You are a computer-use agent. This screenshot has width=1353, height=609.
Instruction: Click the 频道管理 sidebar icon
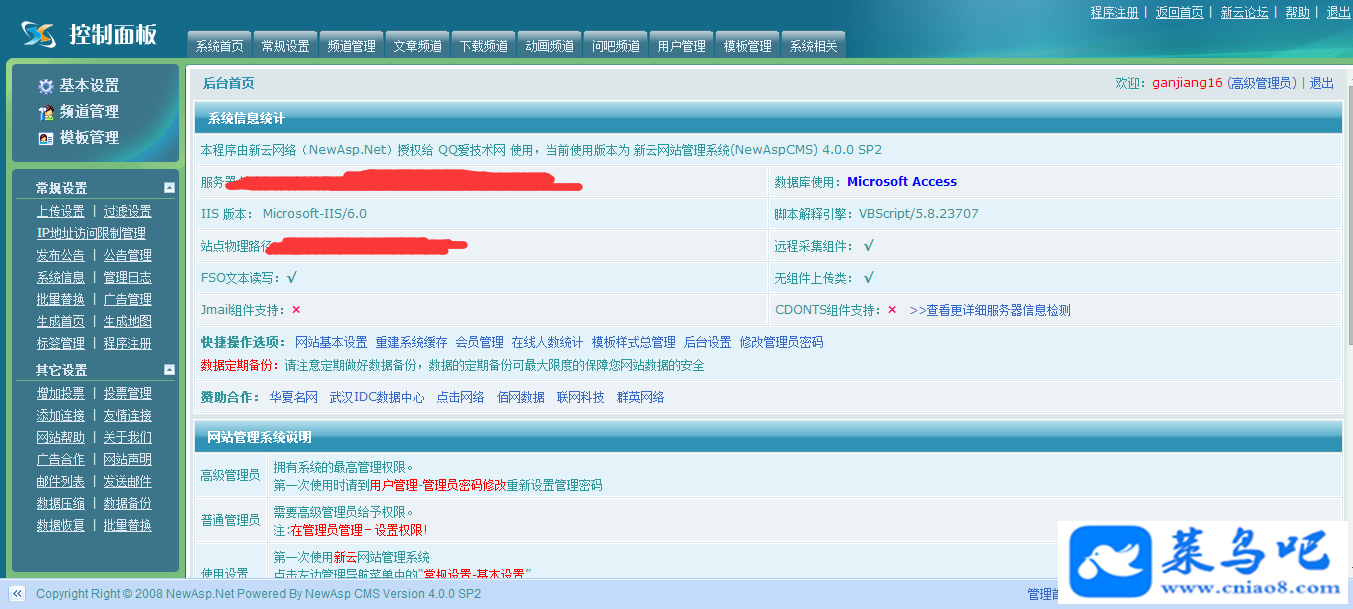[45, 113]
